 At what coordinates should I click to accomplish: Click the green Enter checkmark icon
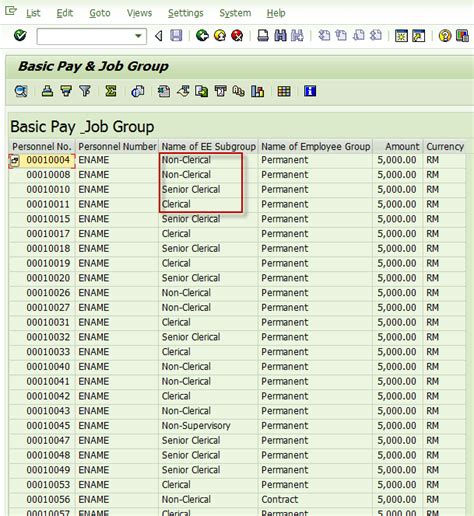20,35
